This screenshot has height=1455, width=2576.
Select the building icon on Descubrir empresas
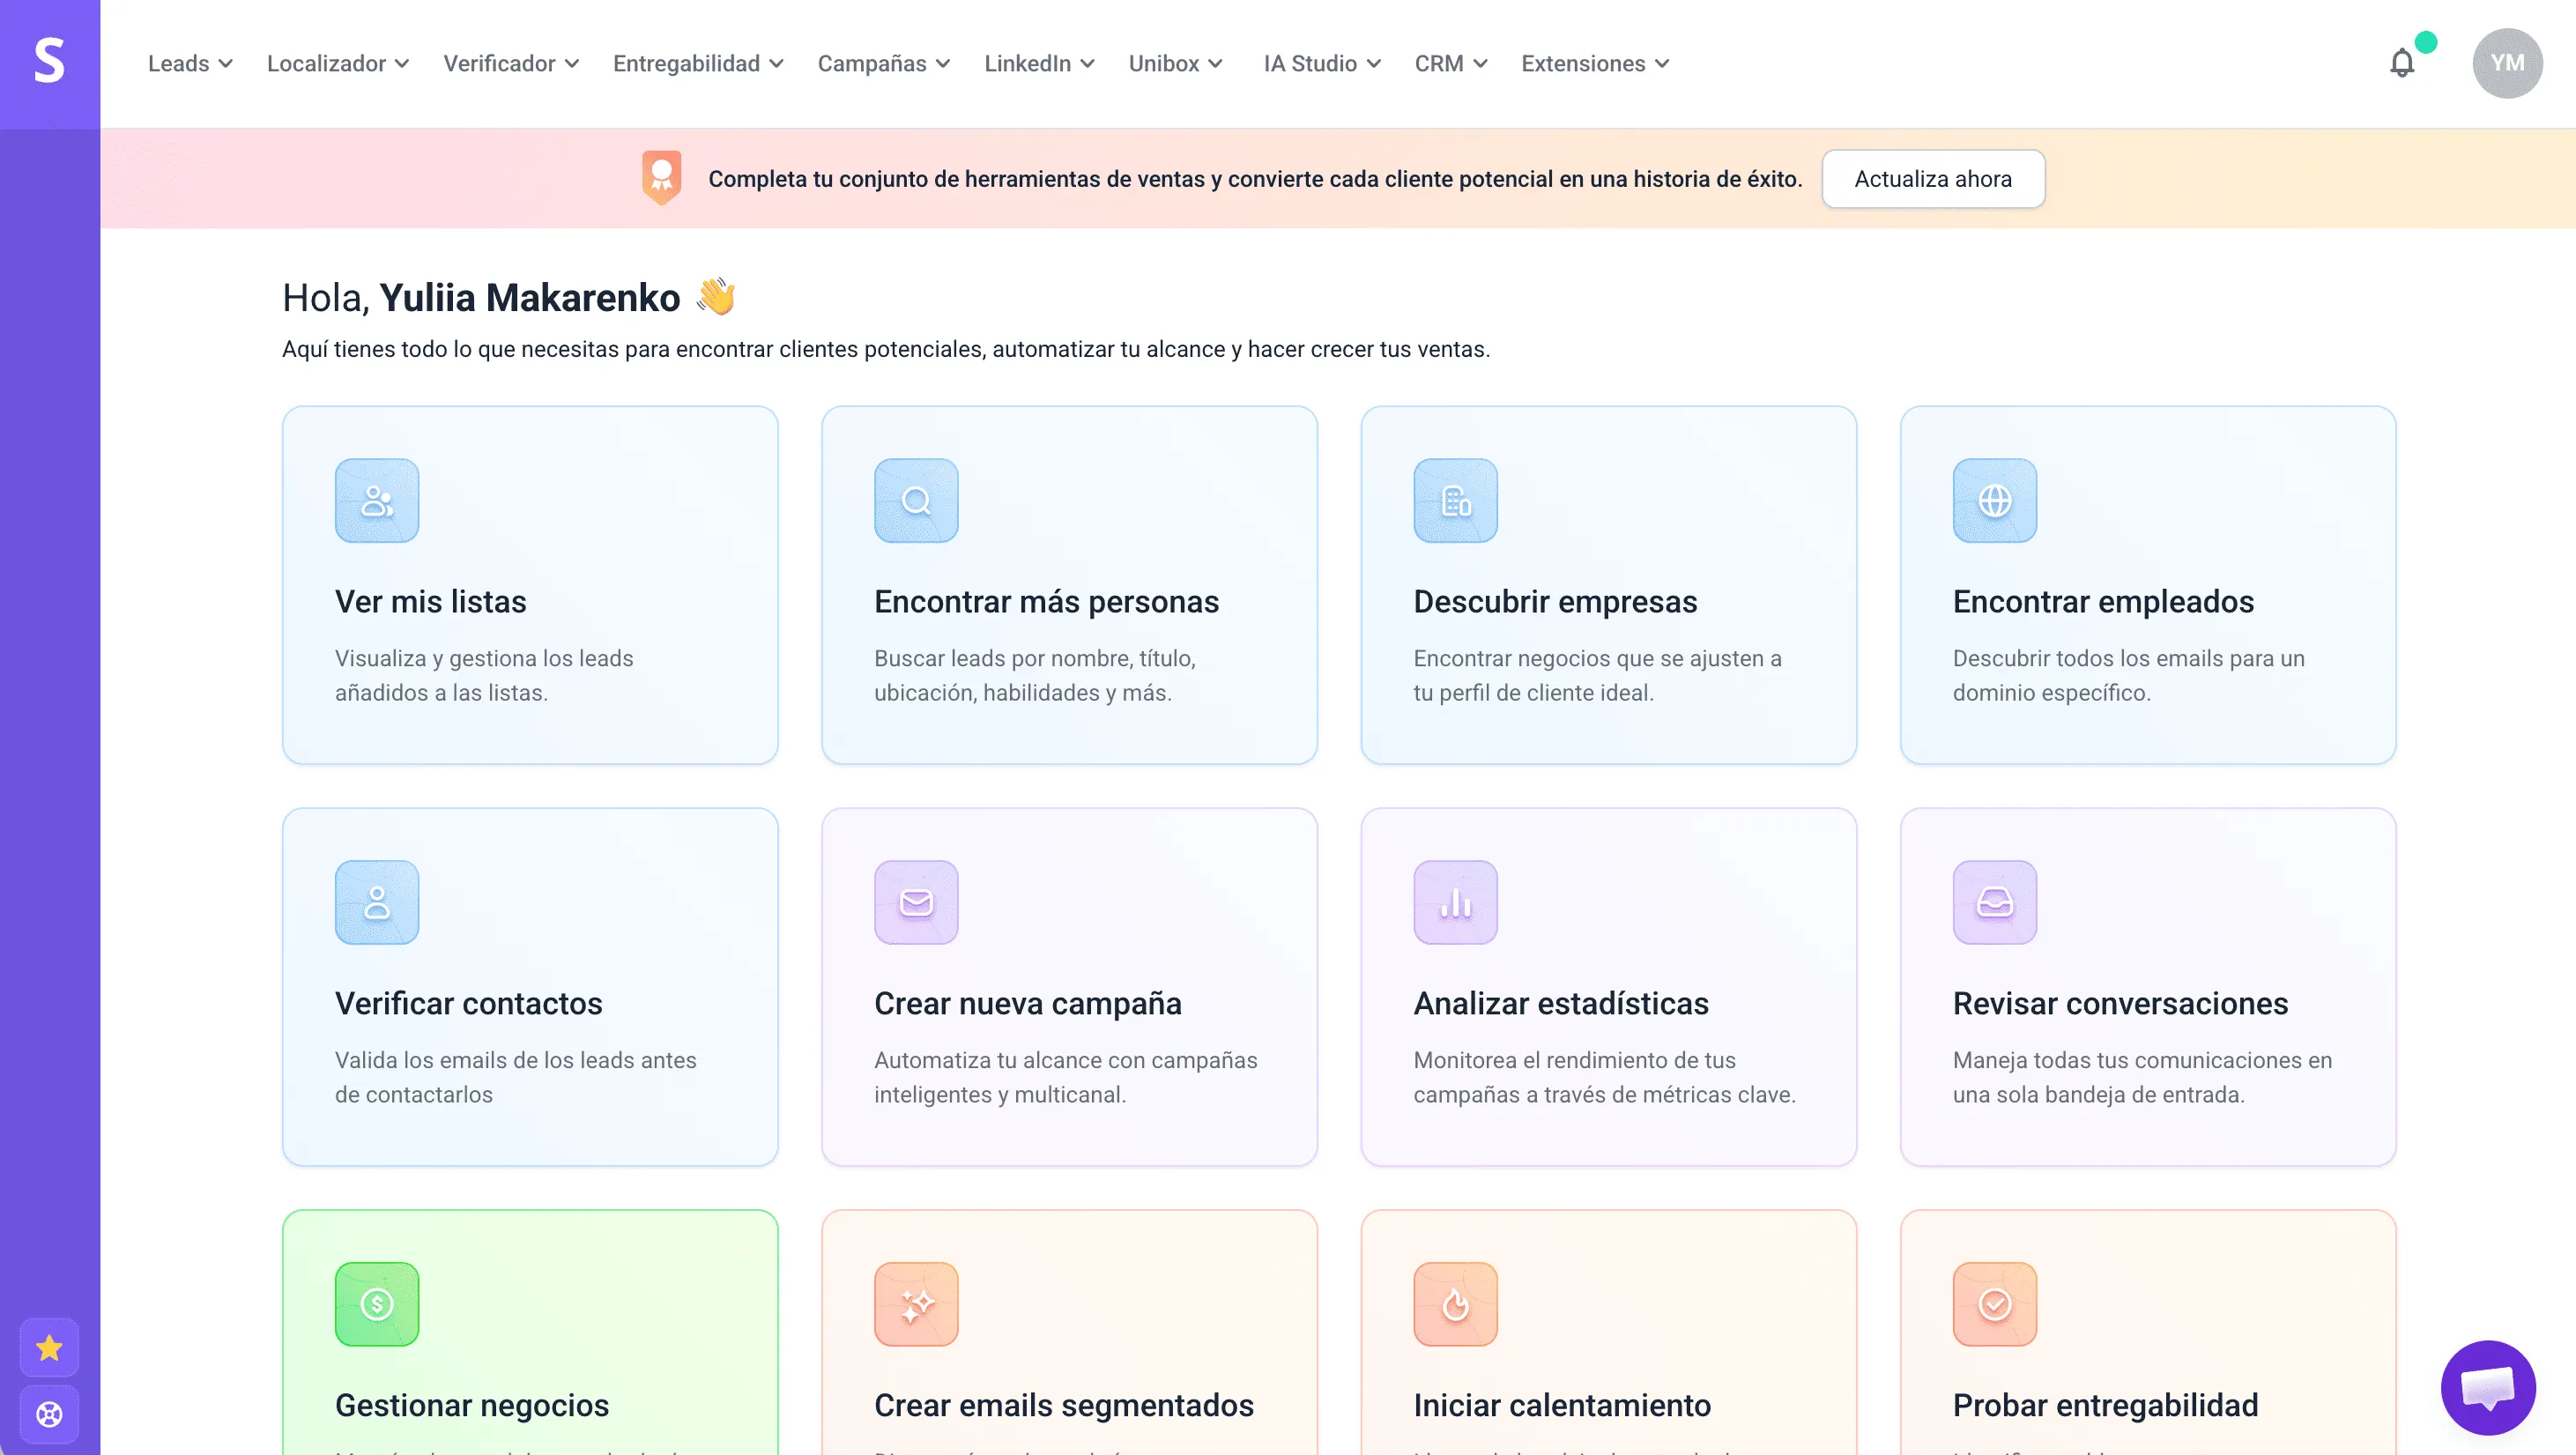pyautogui.click(x=1455, y=501)
